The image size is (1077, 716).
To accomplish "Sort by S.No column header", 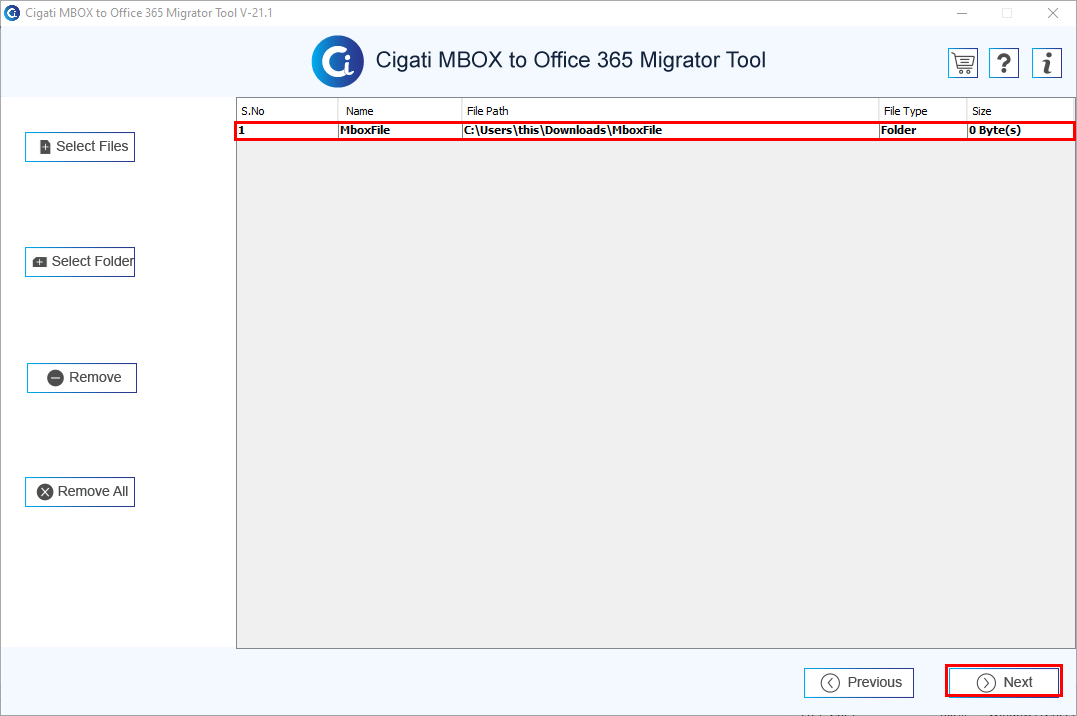I will point(287,111).
